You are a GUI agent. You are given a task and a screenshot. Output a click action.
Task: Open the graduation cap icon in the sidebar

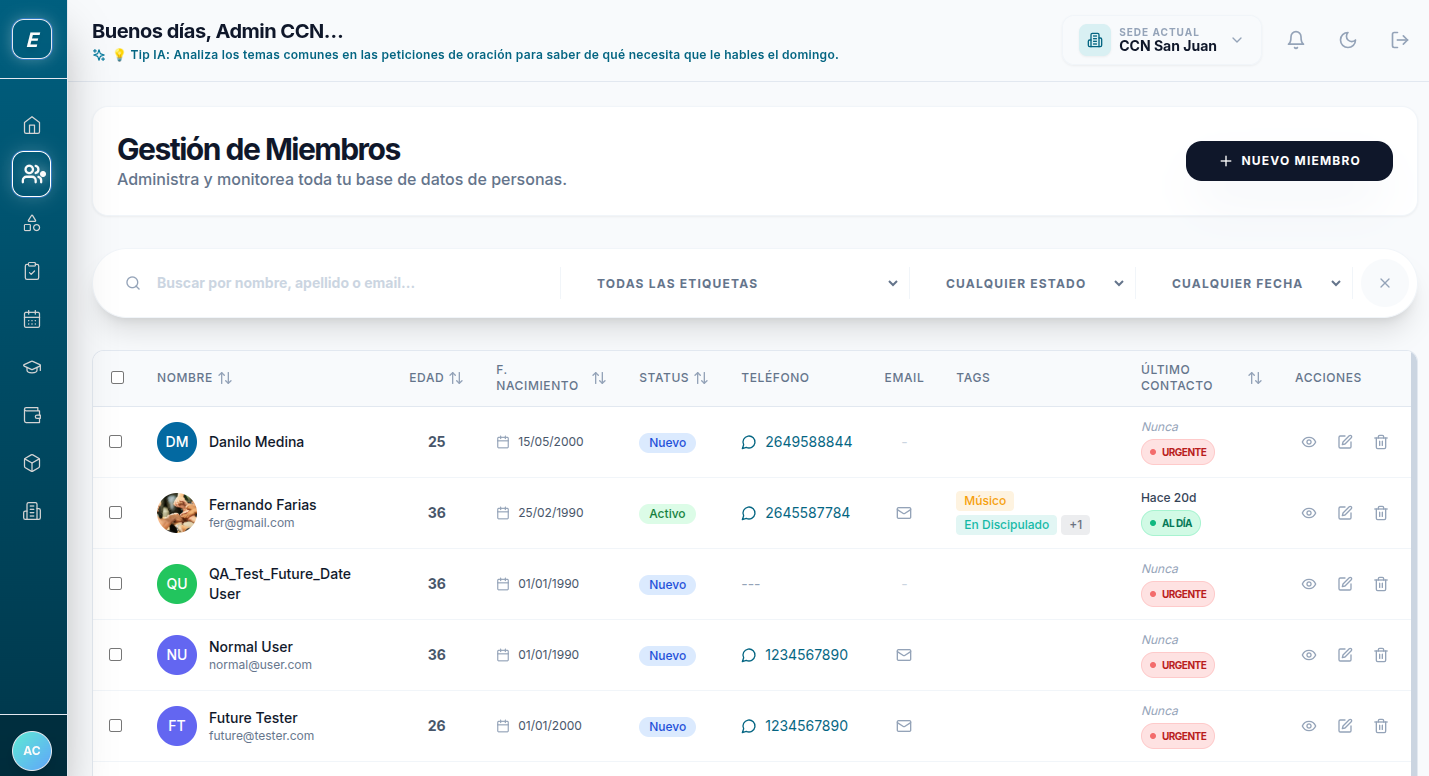click(x=32, y=367)
